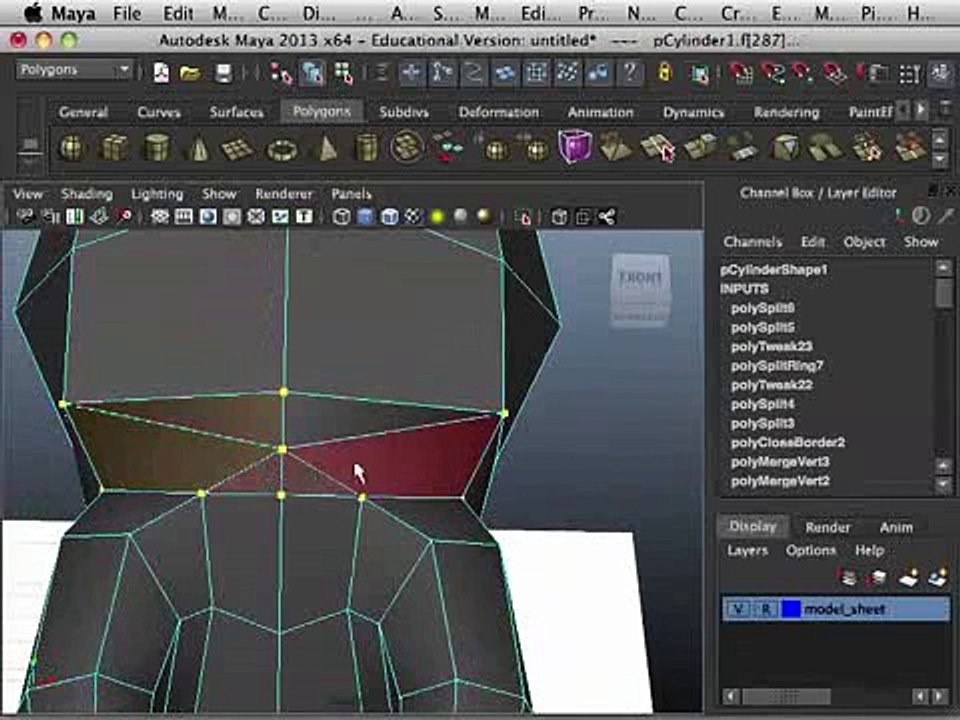Screen dimensions: 960x720
Task: Toggle V visibility on model_sheet layer
Action: click(x=739, y=609)
